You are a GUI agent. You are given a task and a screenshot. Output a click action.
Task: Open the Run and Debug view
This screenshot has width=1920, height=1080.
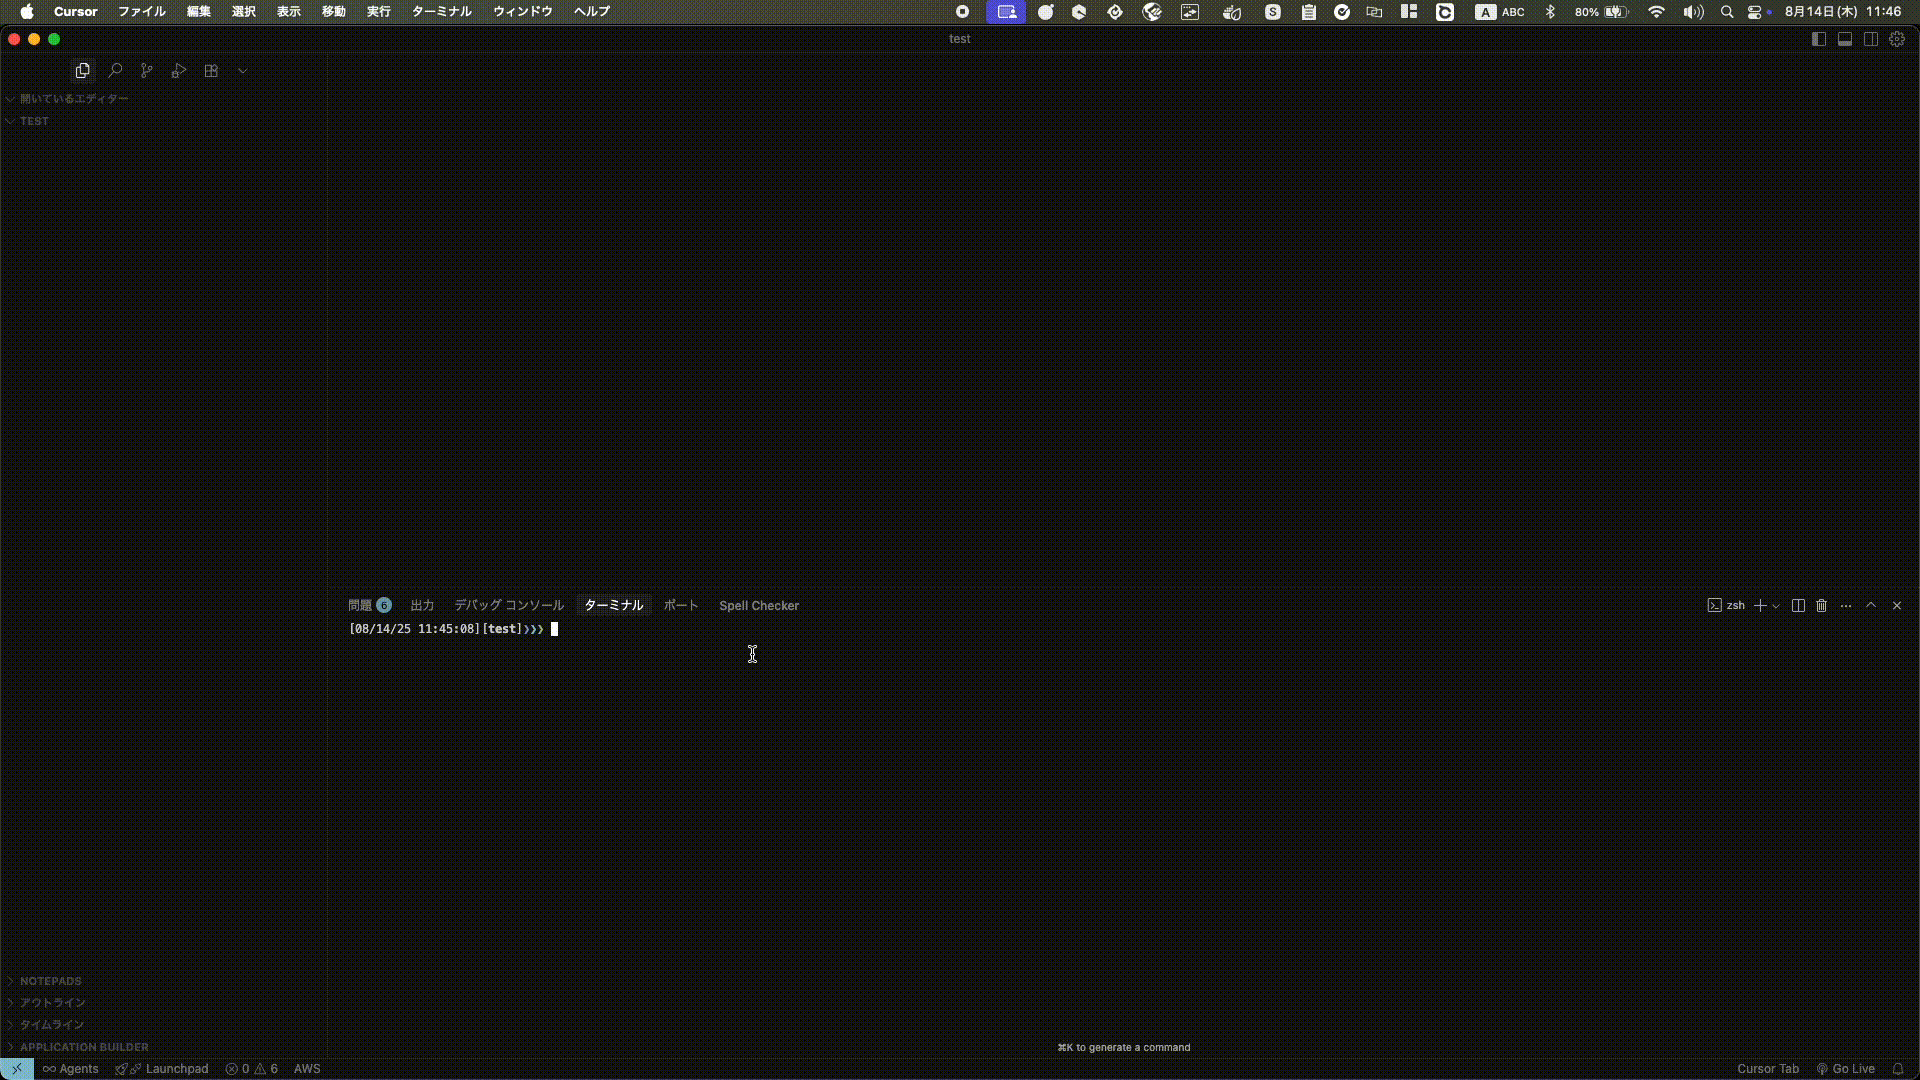tap(179, 71)
